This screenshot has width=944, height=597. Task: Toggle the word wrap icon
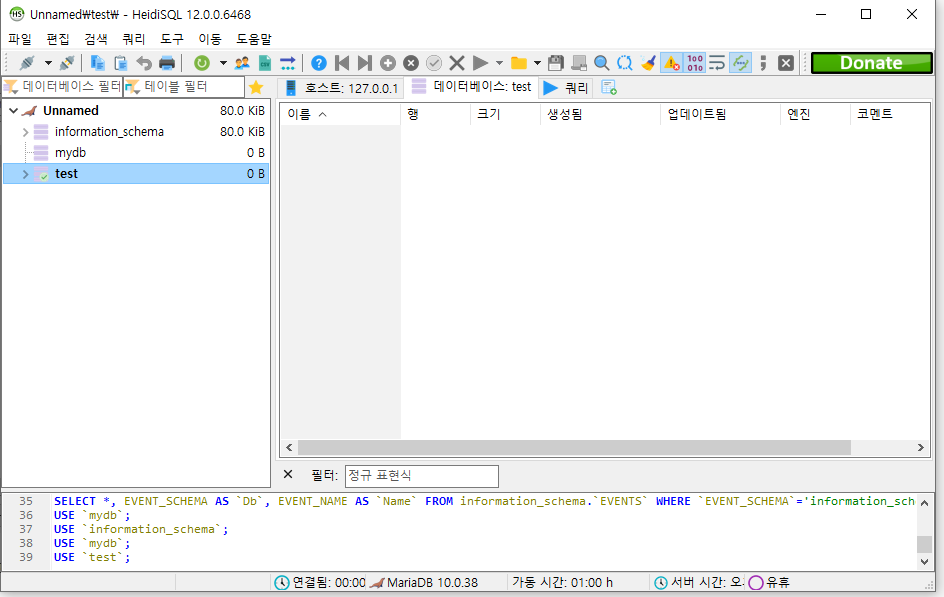click(x=717, y=63)
